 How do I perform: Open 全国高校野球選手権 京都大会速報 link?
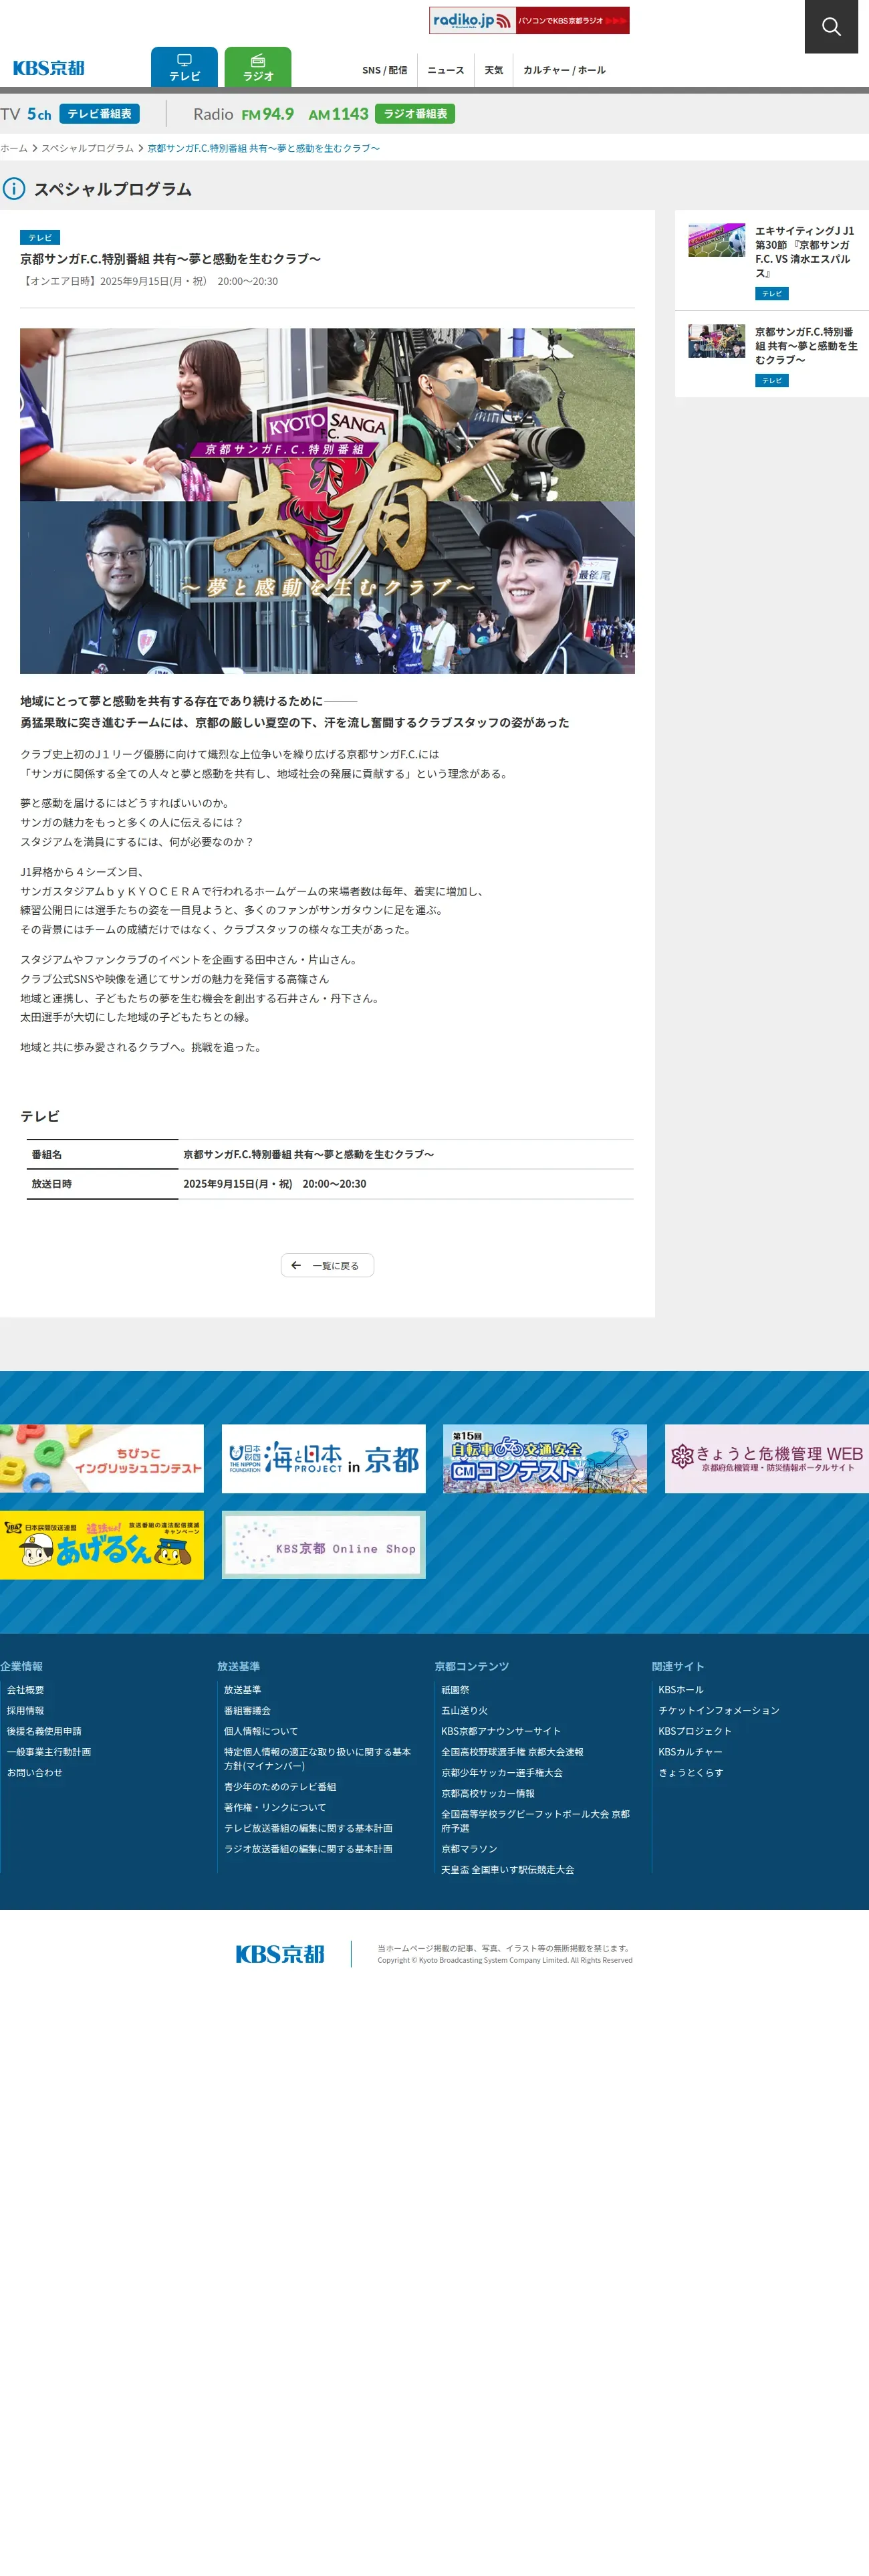tap(512, 1752)
